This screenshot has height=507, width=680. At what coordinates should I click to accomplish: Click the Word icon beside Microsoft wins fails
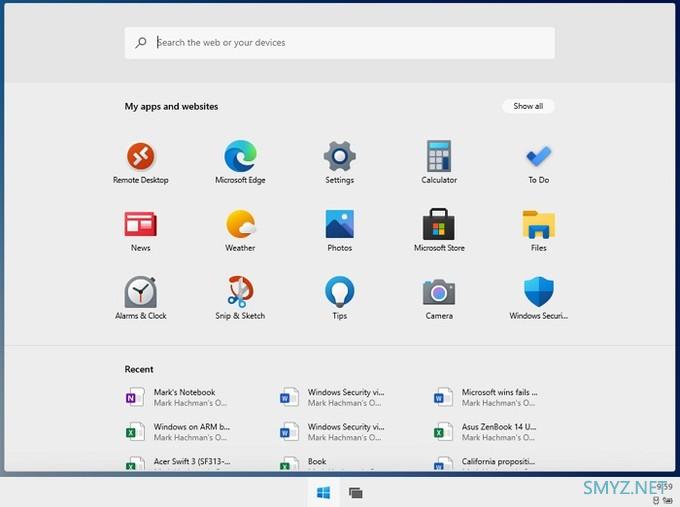[443, 397]
